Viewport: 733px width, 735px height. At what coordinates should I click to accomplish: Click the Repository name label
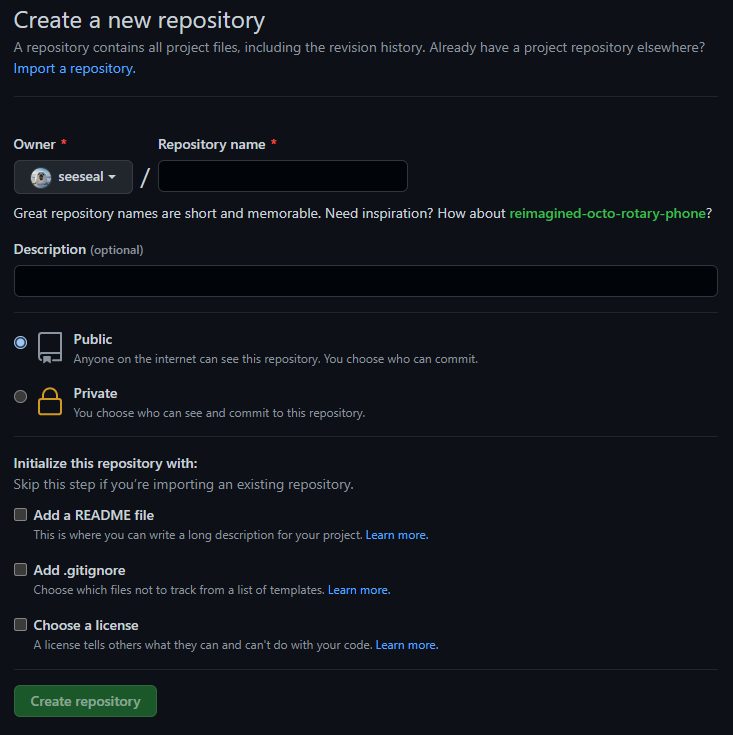[x=212, y=144]
